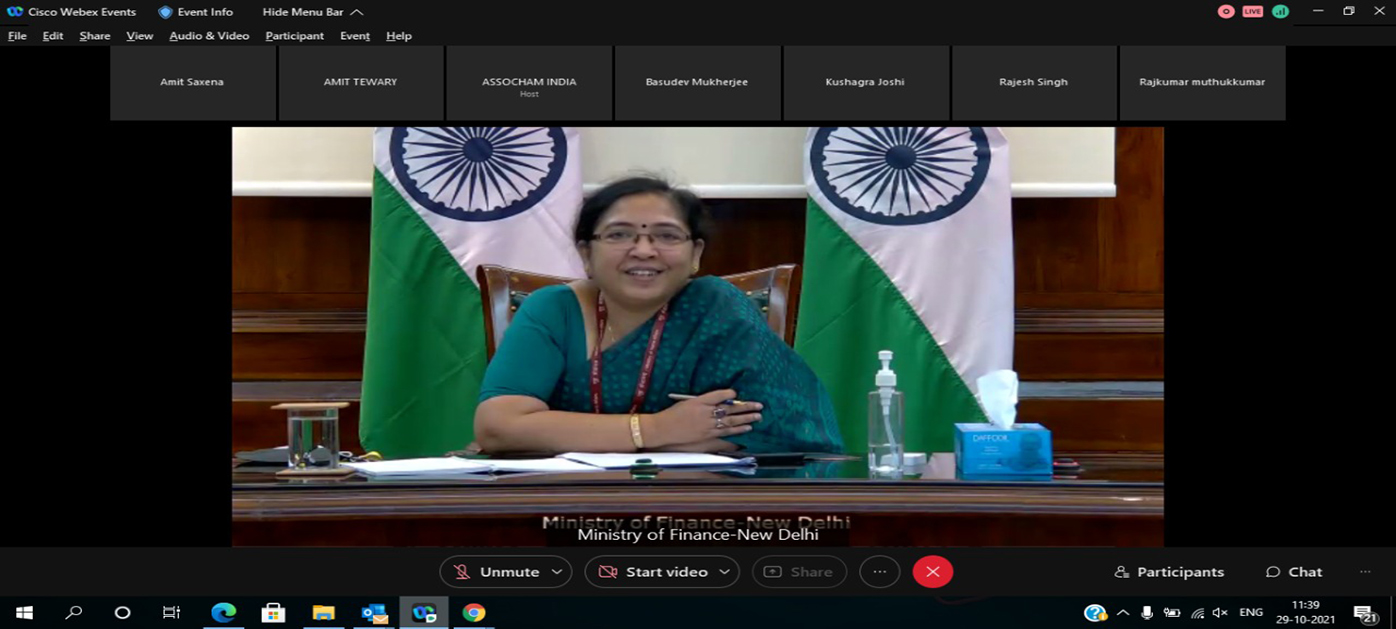Open the Event Info shield icon
The height and width of the screenshot is (629, 1396).
[166, 12]
